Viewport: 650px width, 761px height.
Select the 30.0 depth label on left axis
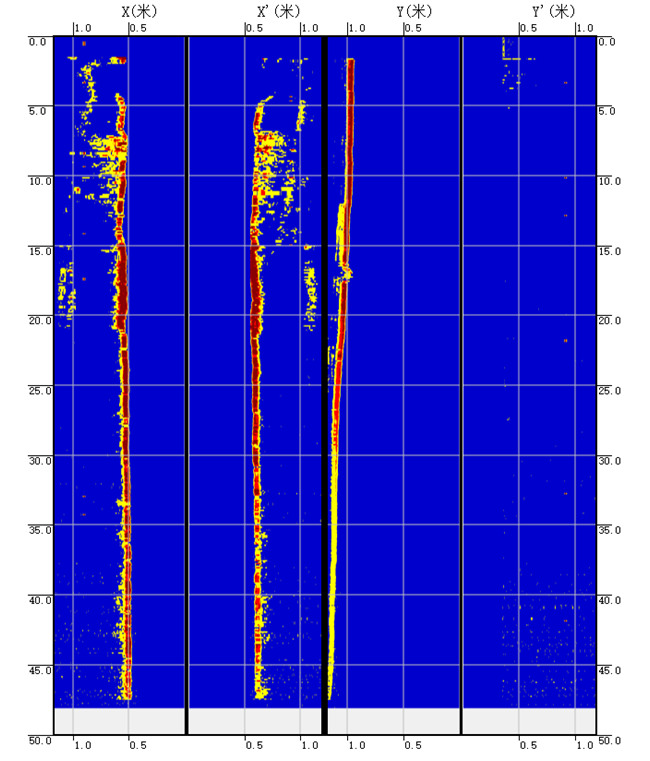pyautogui.click(x=40, y=461)
